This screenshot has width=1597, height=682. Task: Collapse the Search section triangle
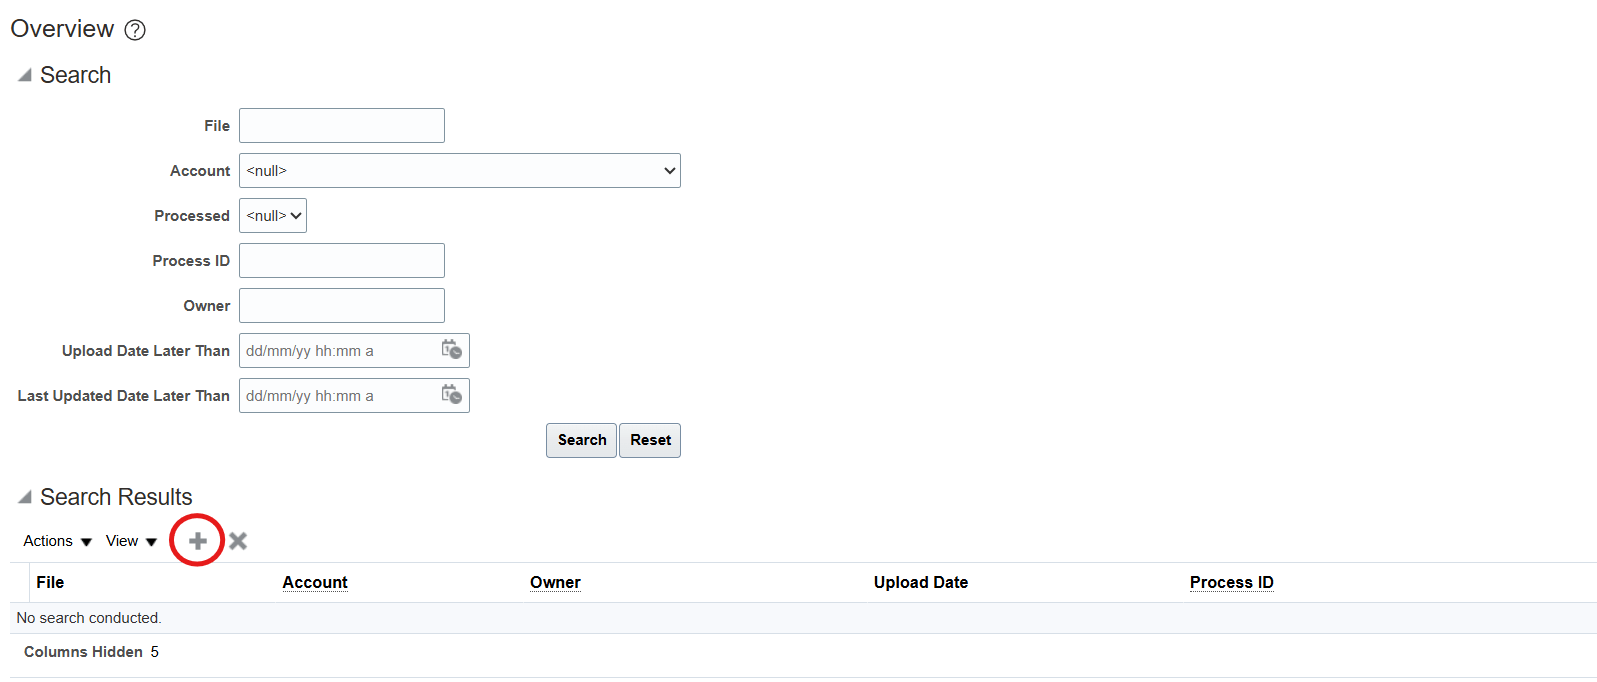[25, 76]
